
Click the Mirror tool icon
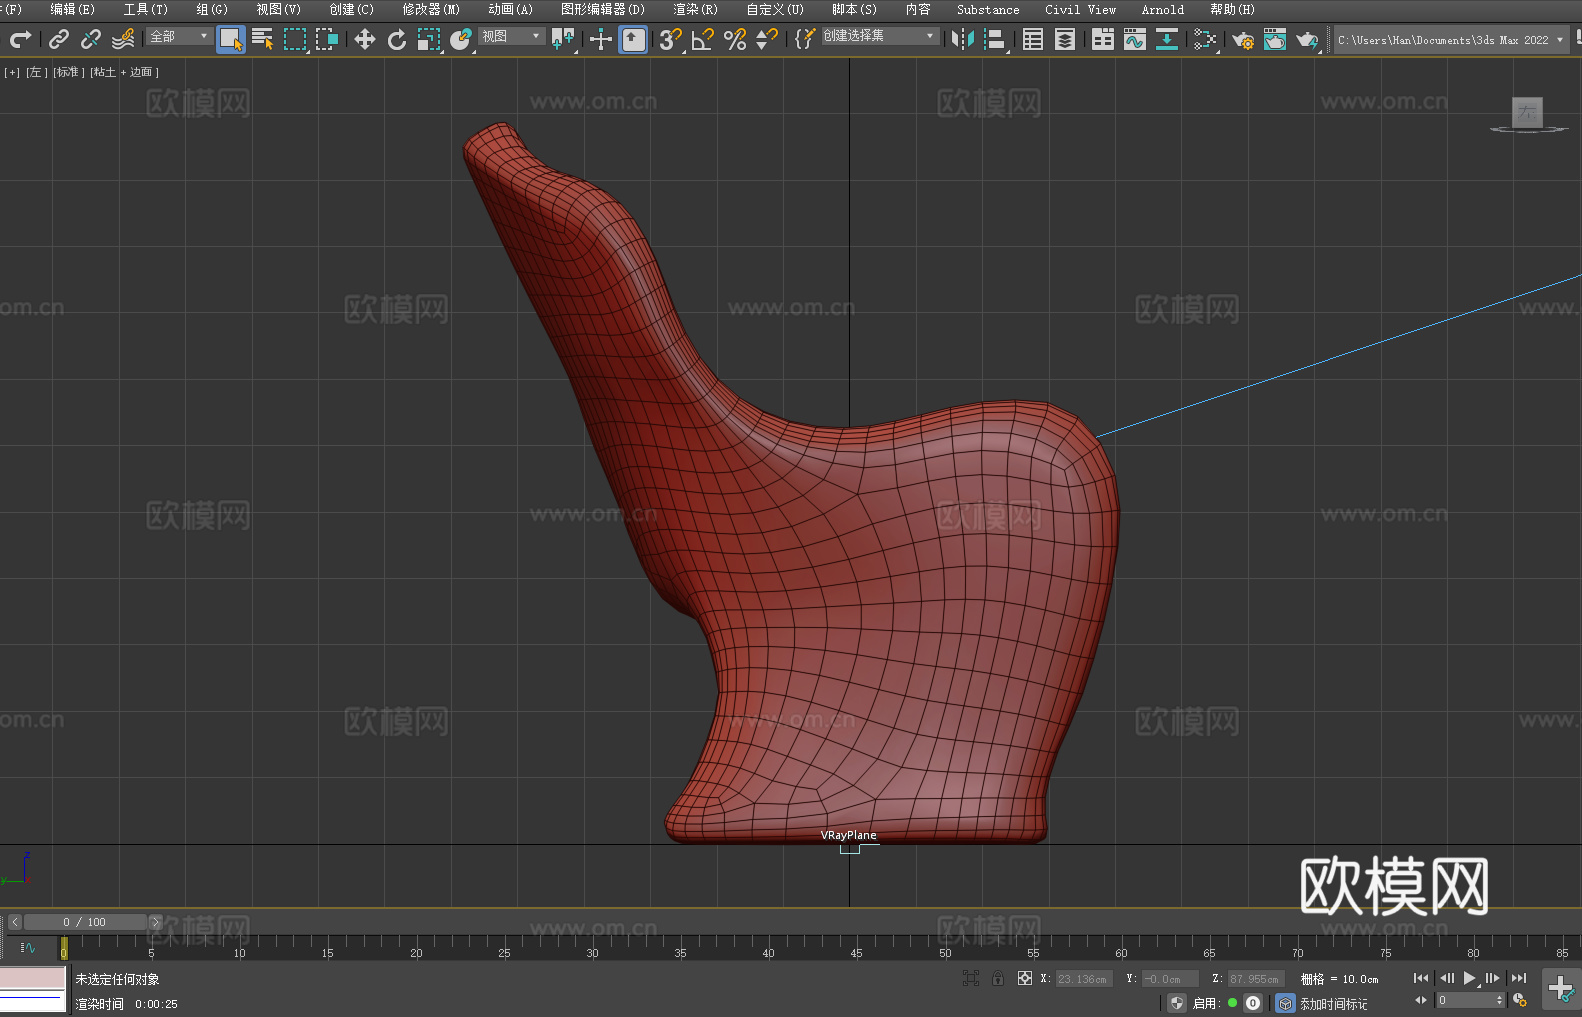(963, 39)
